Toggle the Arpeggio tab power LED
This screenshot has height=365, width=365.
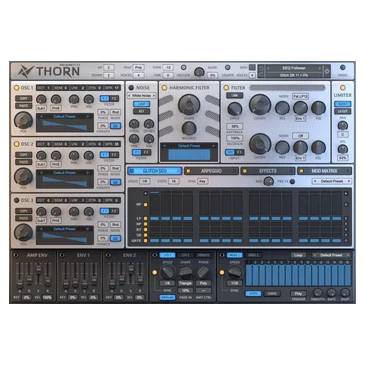pyautogui.click(x=188, y=171)
